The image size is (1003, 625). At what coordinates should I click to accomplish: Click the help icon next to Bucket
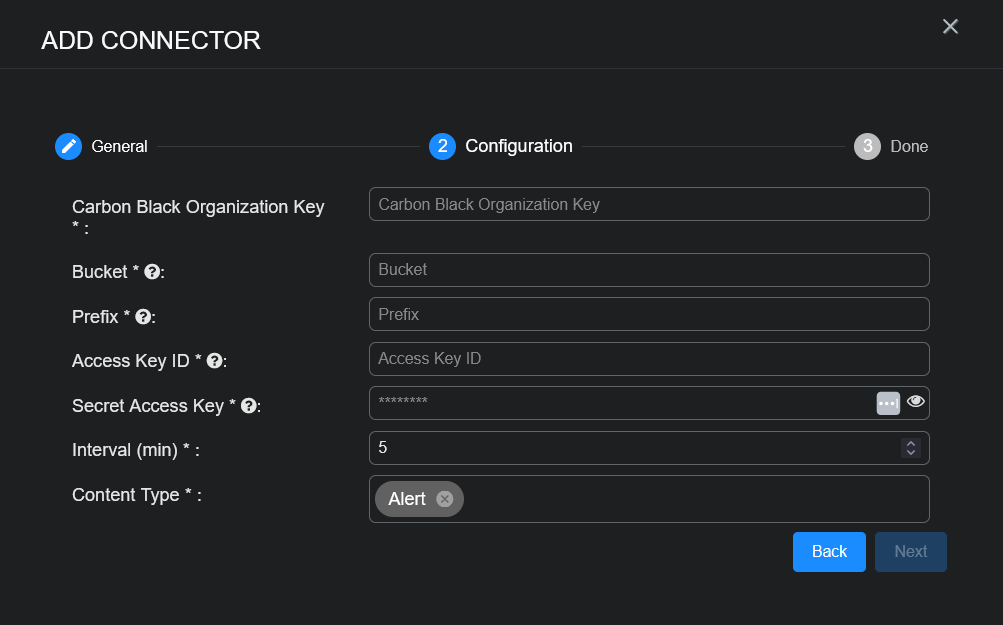(x=152, y=272)
